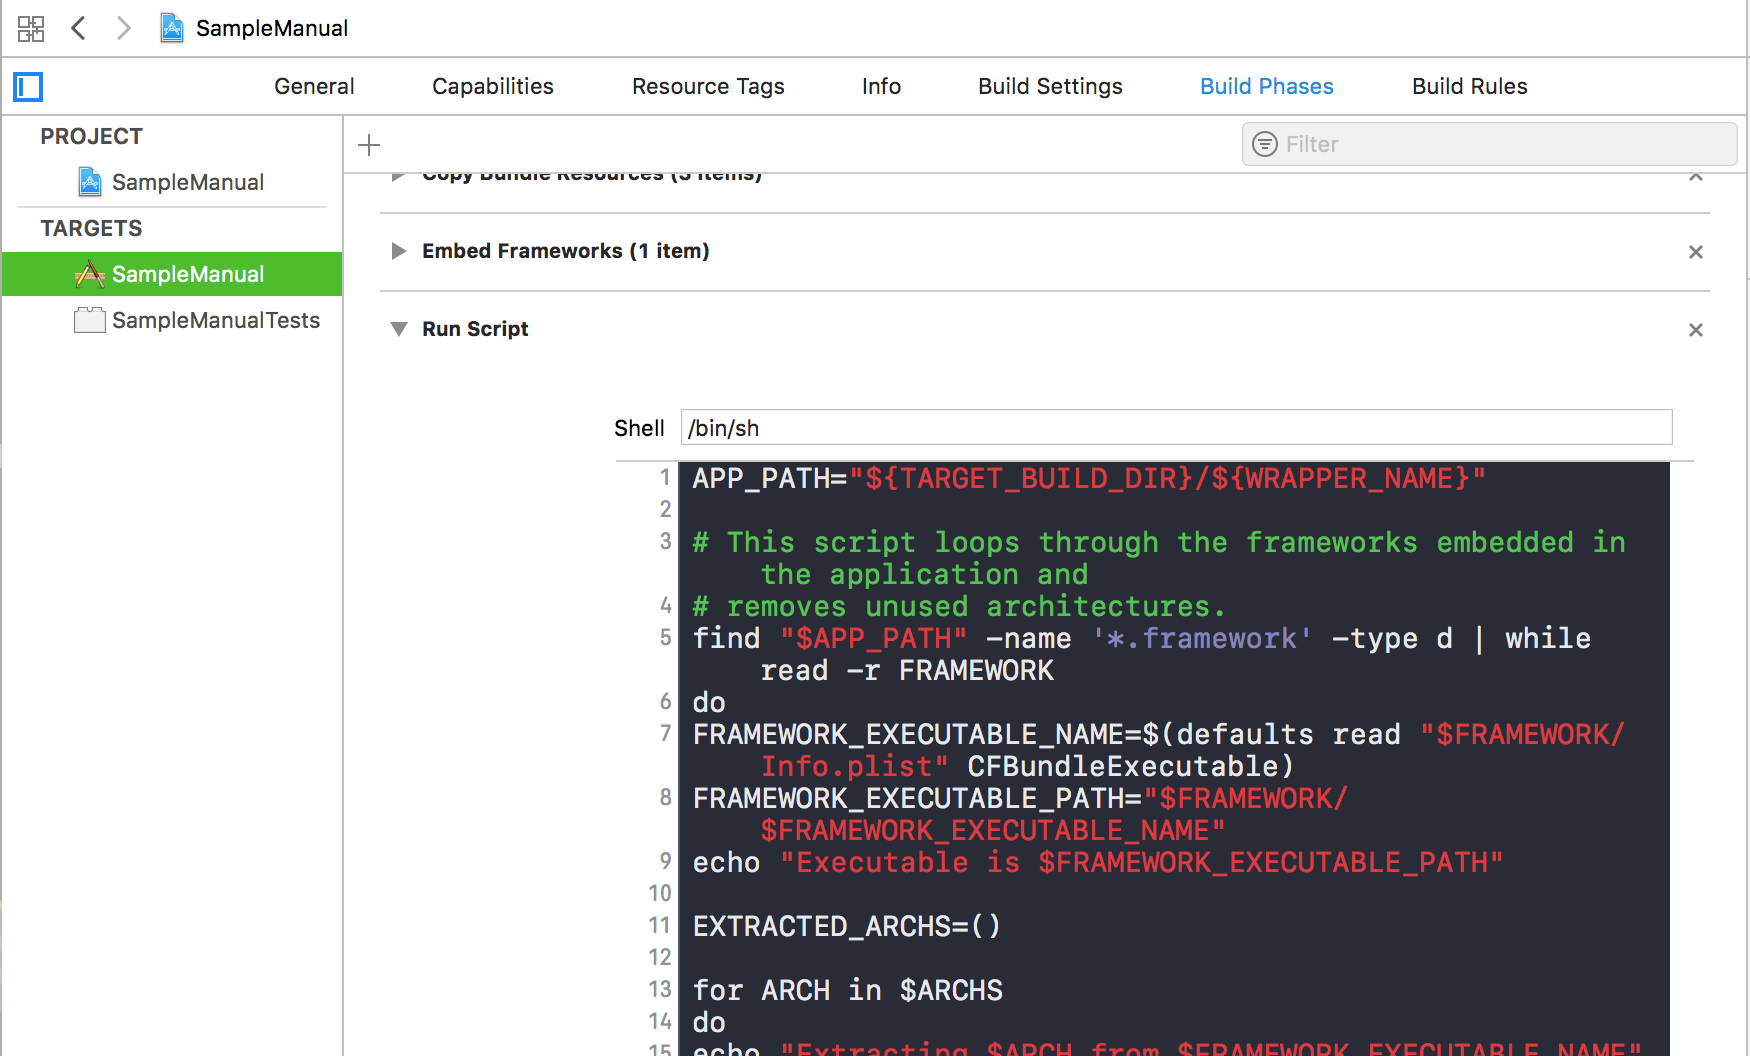The height and width of the screenshot is (1056, 1750).
Task: Navigate forward with the right arrow
Action: click(x=122, y=28)
